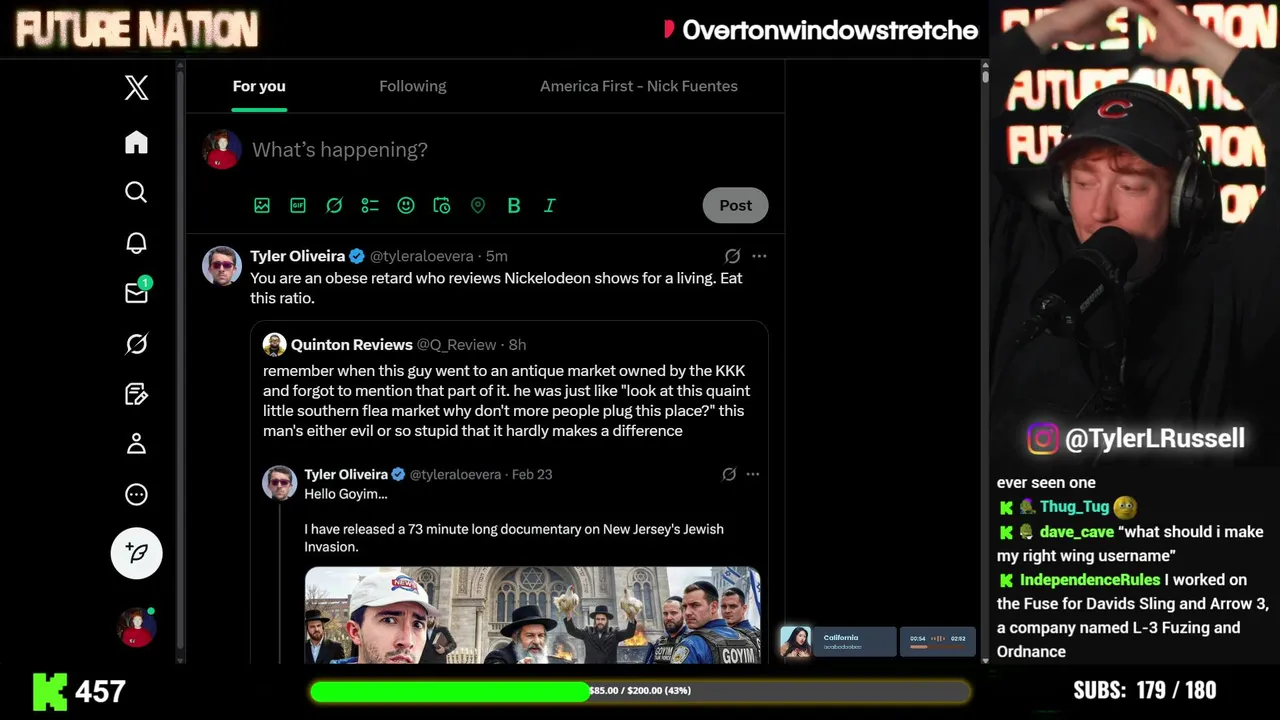Open Messages envelope icon
Screen dimensions: 1280x720
click(x=137, y=292)
